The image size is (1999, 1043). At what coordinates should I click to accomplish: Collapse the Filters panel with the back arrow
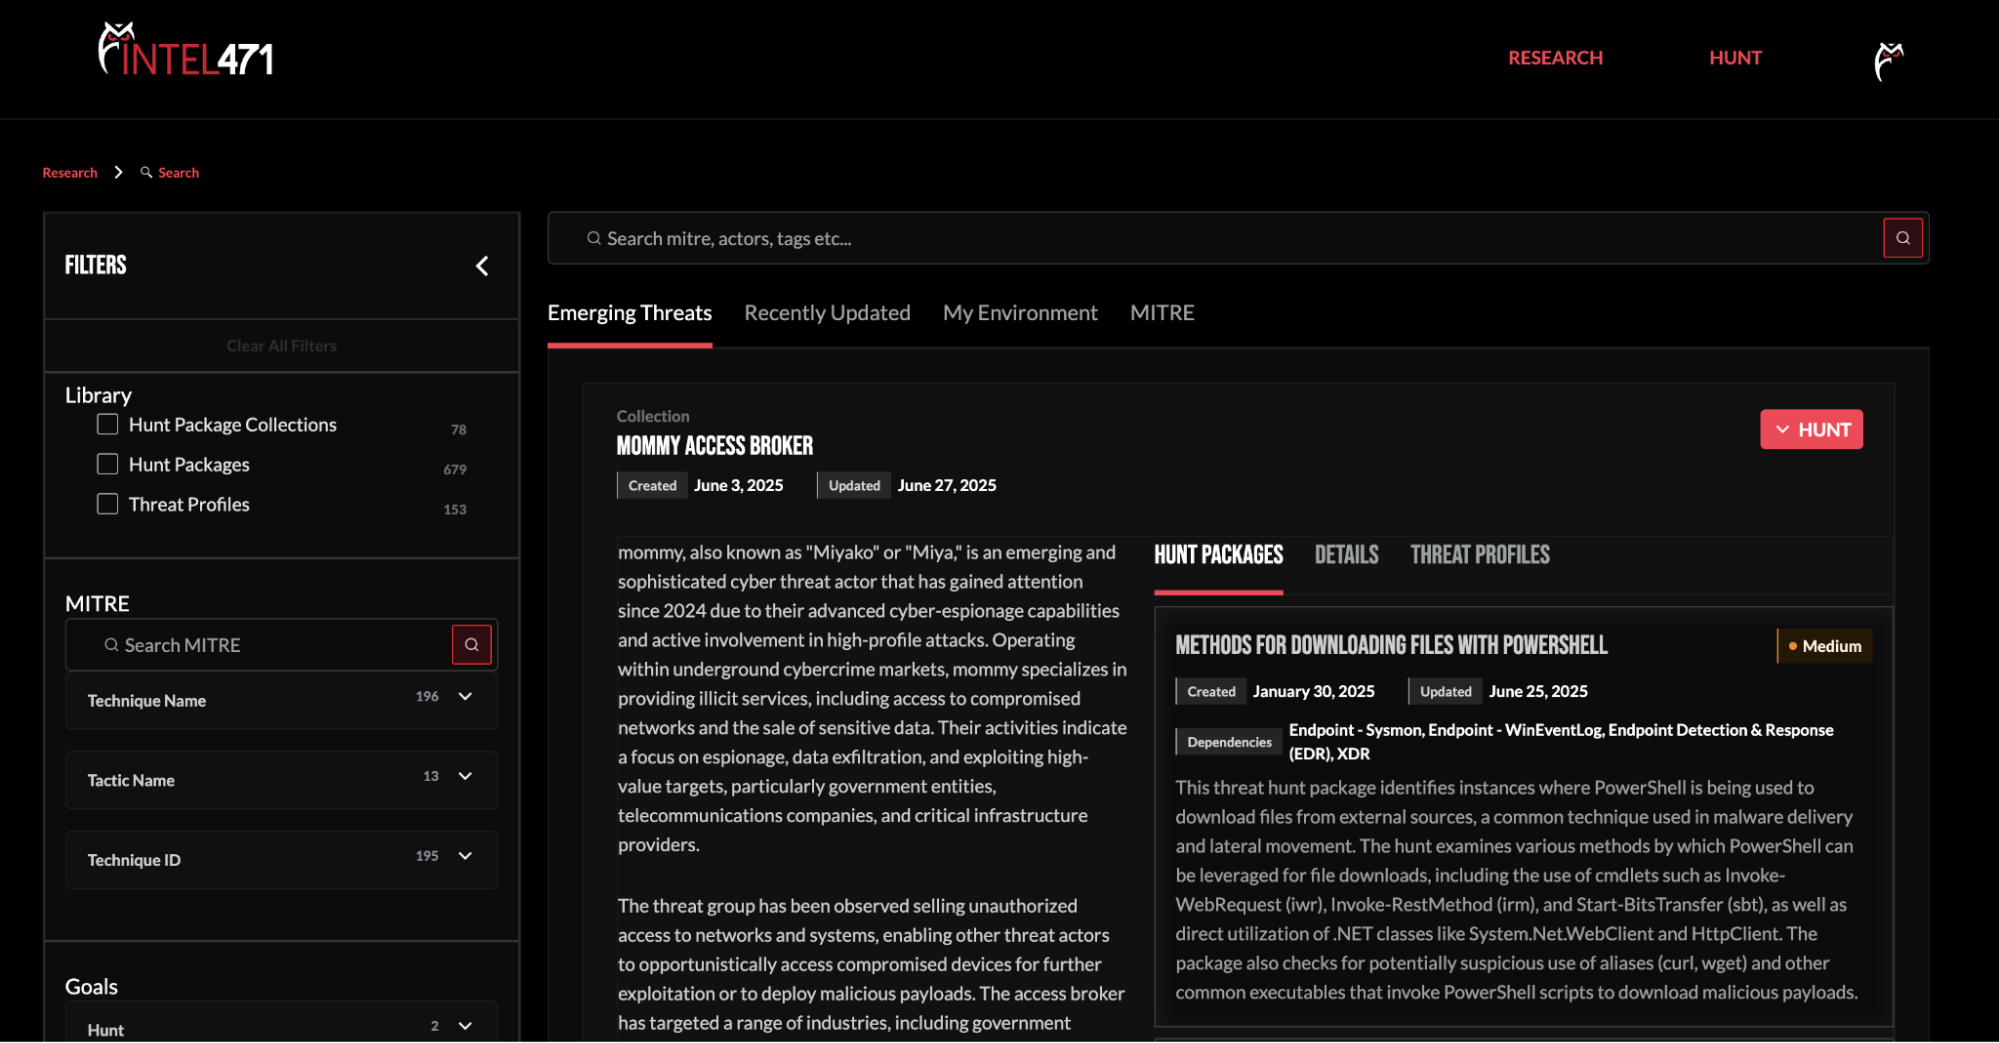pos(482,266)
